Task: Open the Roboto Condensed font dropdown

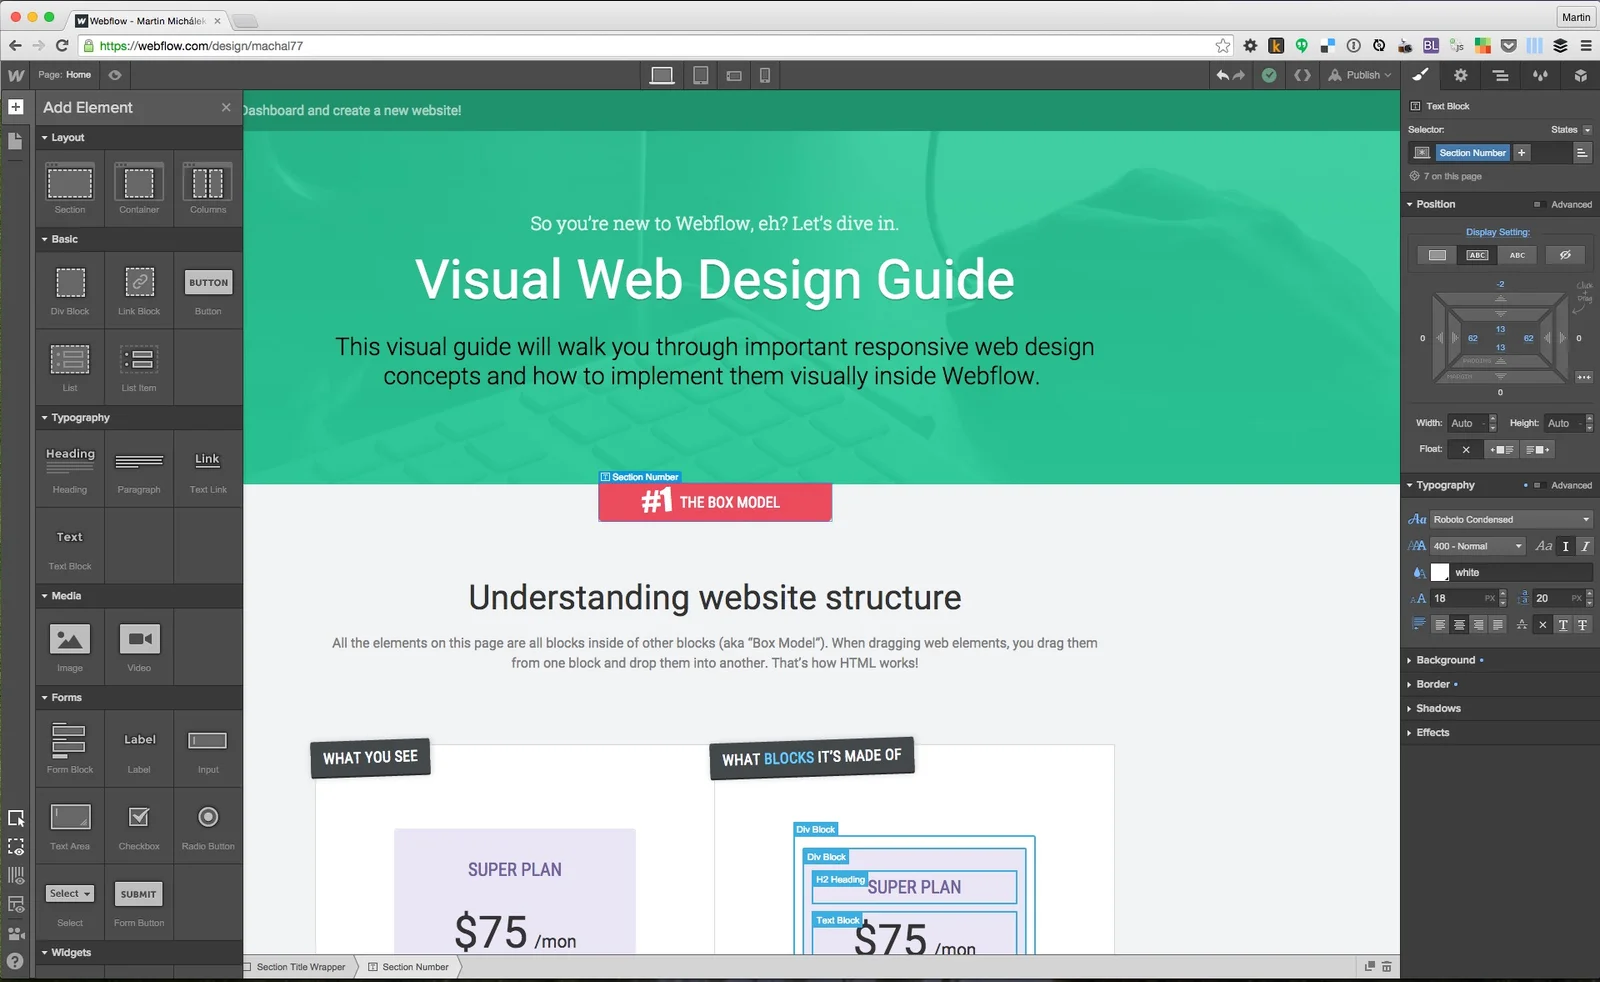Action: tap(1510, 519)
